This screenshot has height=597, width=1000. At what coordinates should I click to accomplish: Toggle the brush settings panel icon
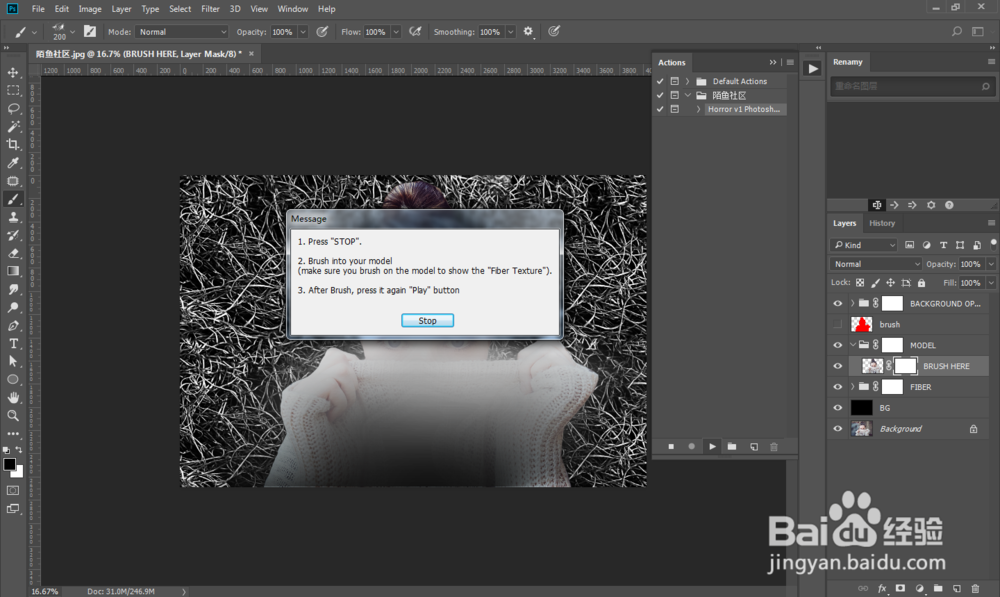pos(90,31)
